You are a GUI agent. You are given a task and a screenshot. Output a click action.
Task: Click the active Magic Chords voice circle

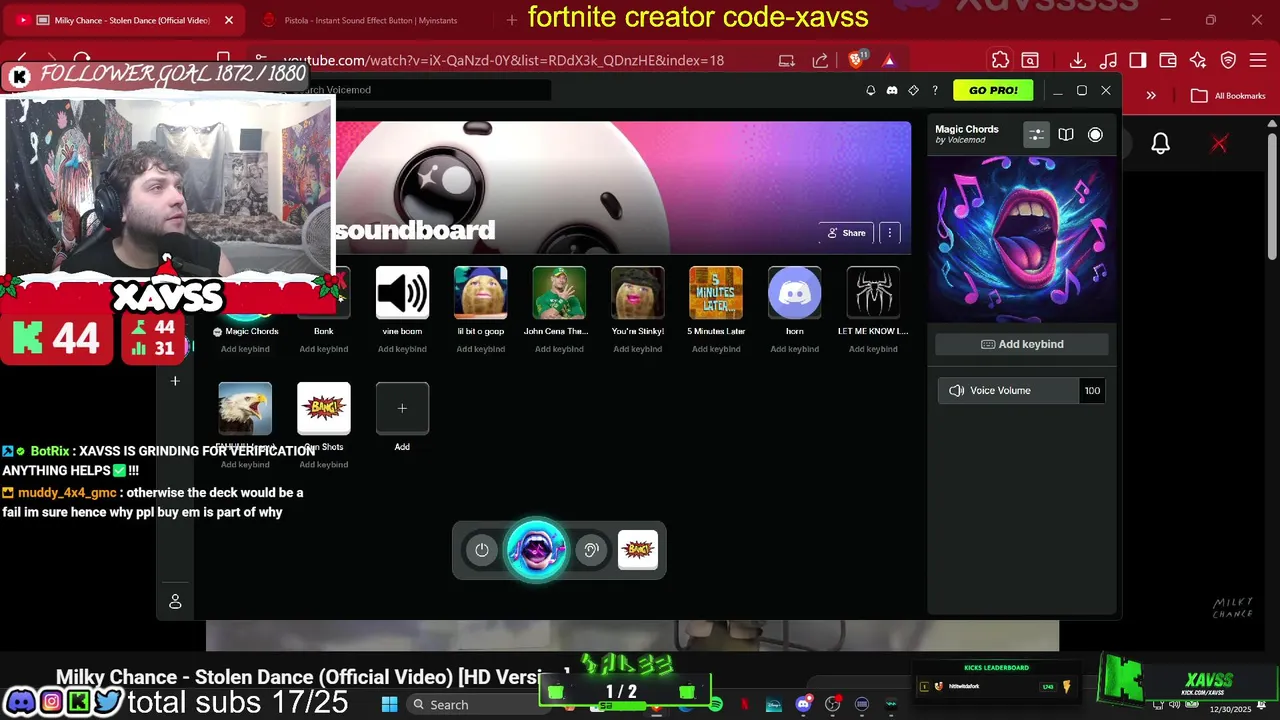coord(537,549)
